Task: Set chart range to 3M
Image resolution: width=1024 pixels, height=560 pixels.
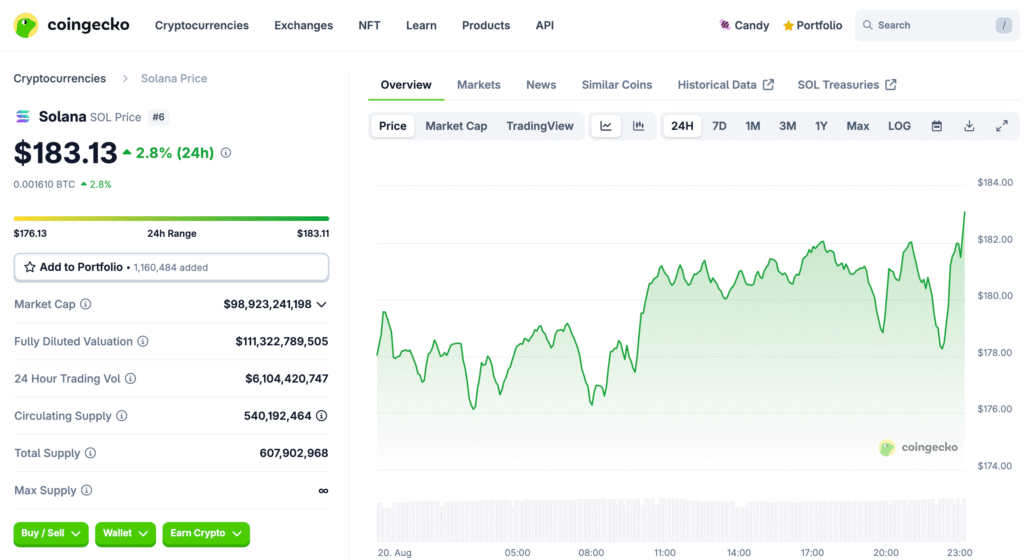Action: (787, 126)
